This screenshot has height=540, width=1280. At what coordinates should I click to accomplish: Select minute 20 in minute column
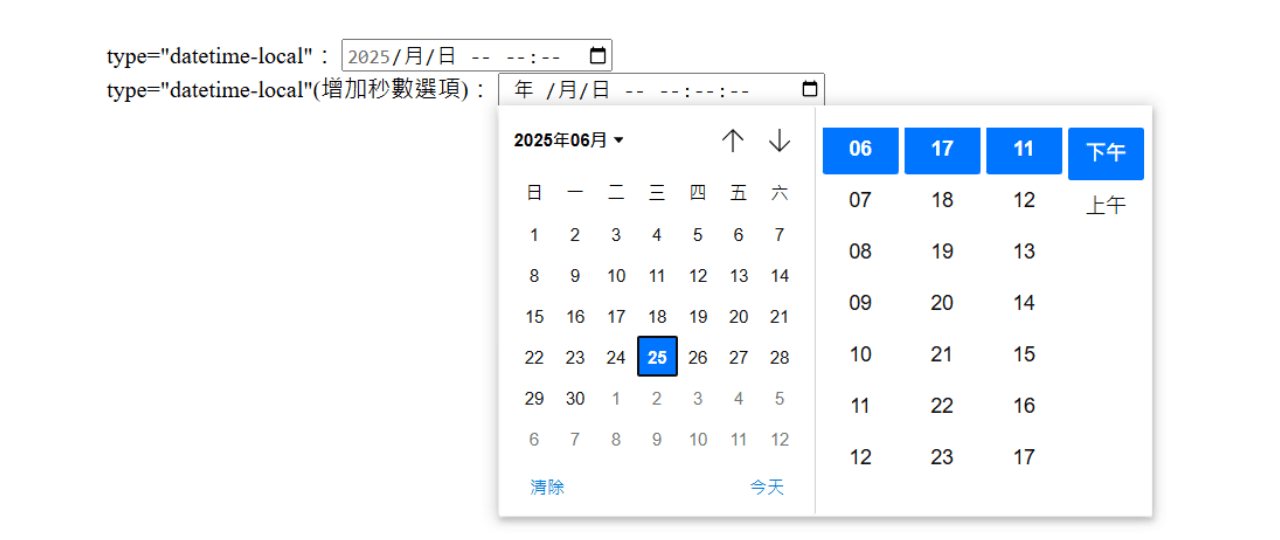(942, 302)
